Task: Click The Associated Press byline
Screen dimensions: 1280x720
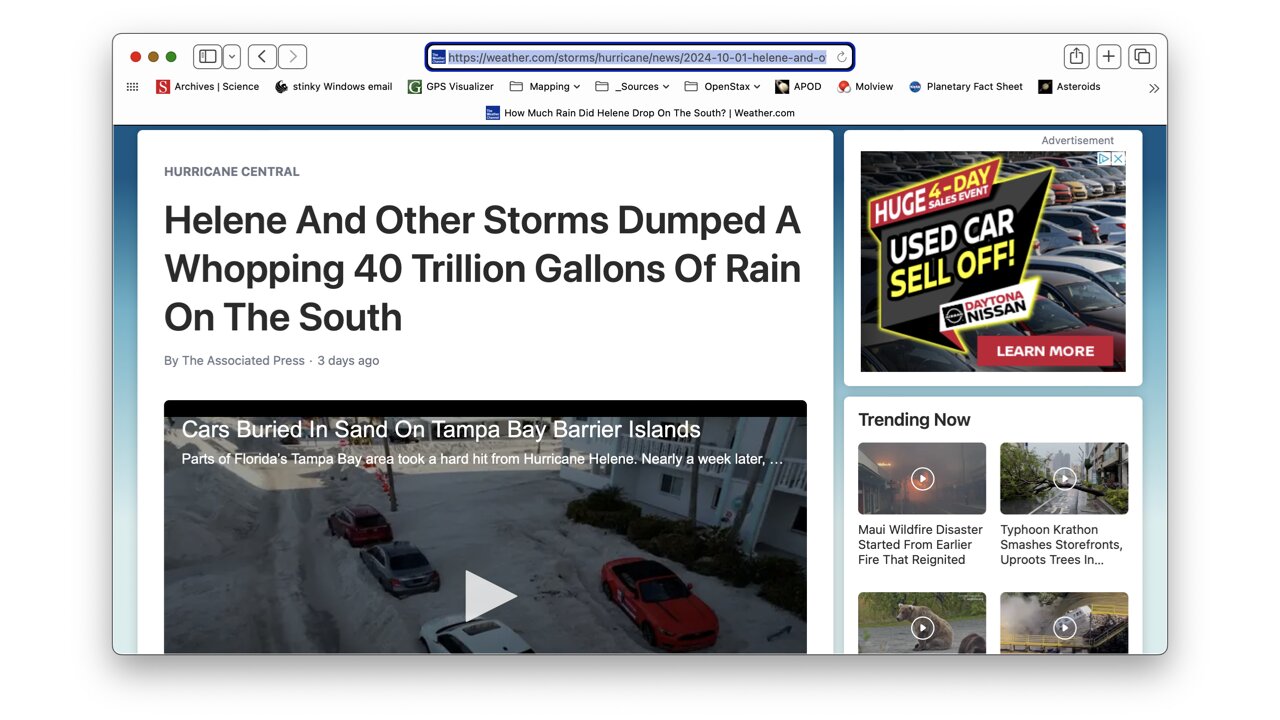Action: (x=243, y=361)
